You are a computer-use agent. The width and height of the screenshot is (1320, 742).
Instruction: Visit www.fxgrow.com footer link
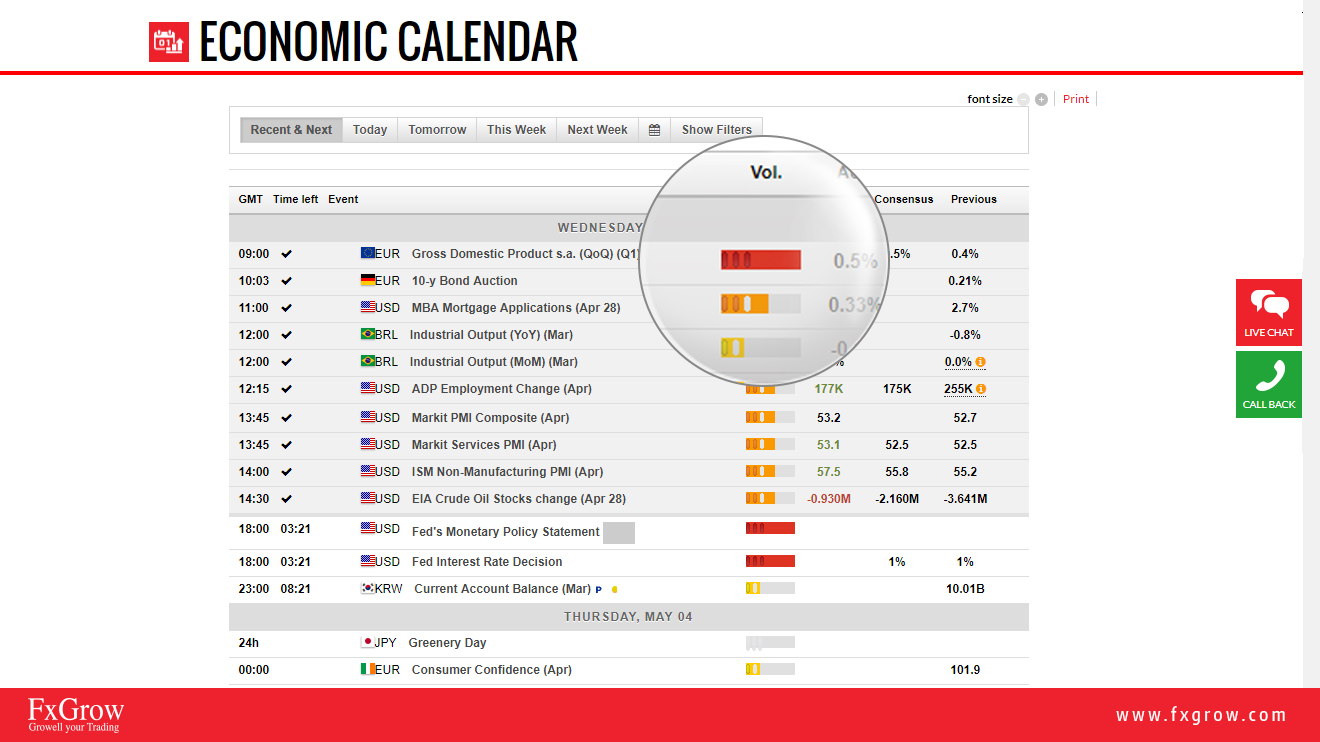pos(1201,715)
